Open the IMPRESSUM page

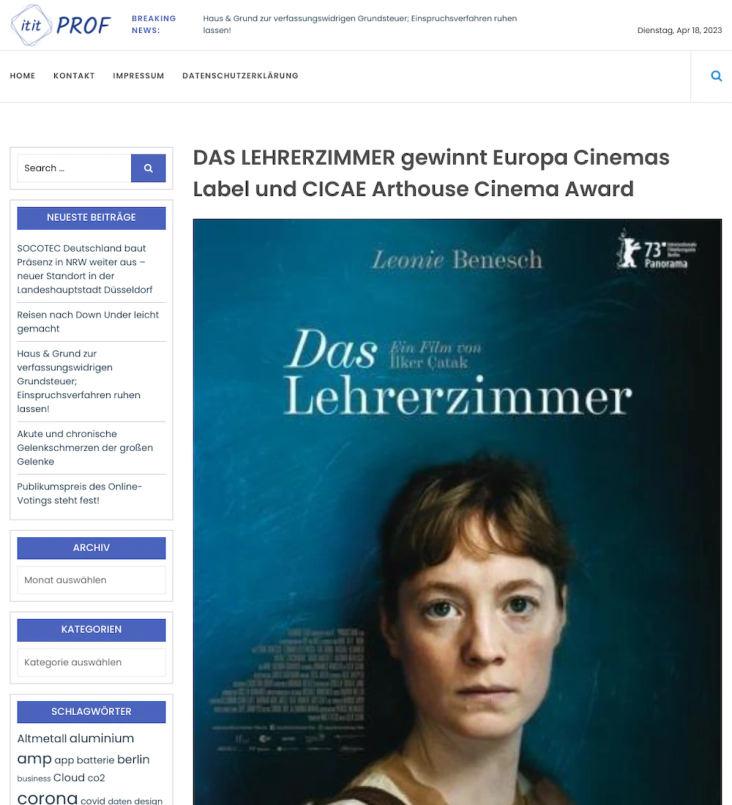[x=139, y=75]
